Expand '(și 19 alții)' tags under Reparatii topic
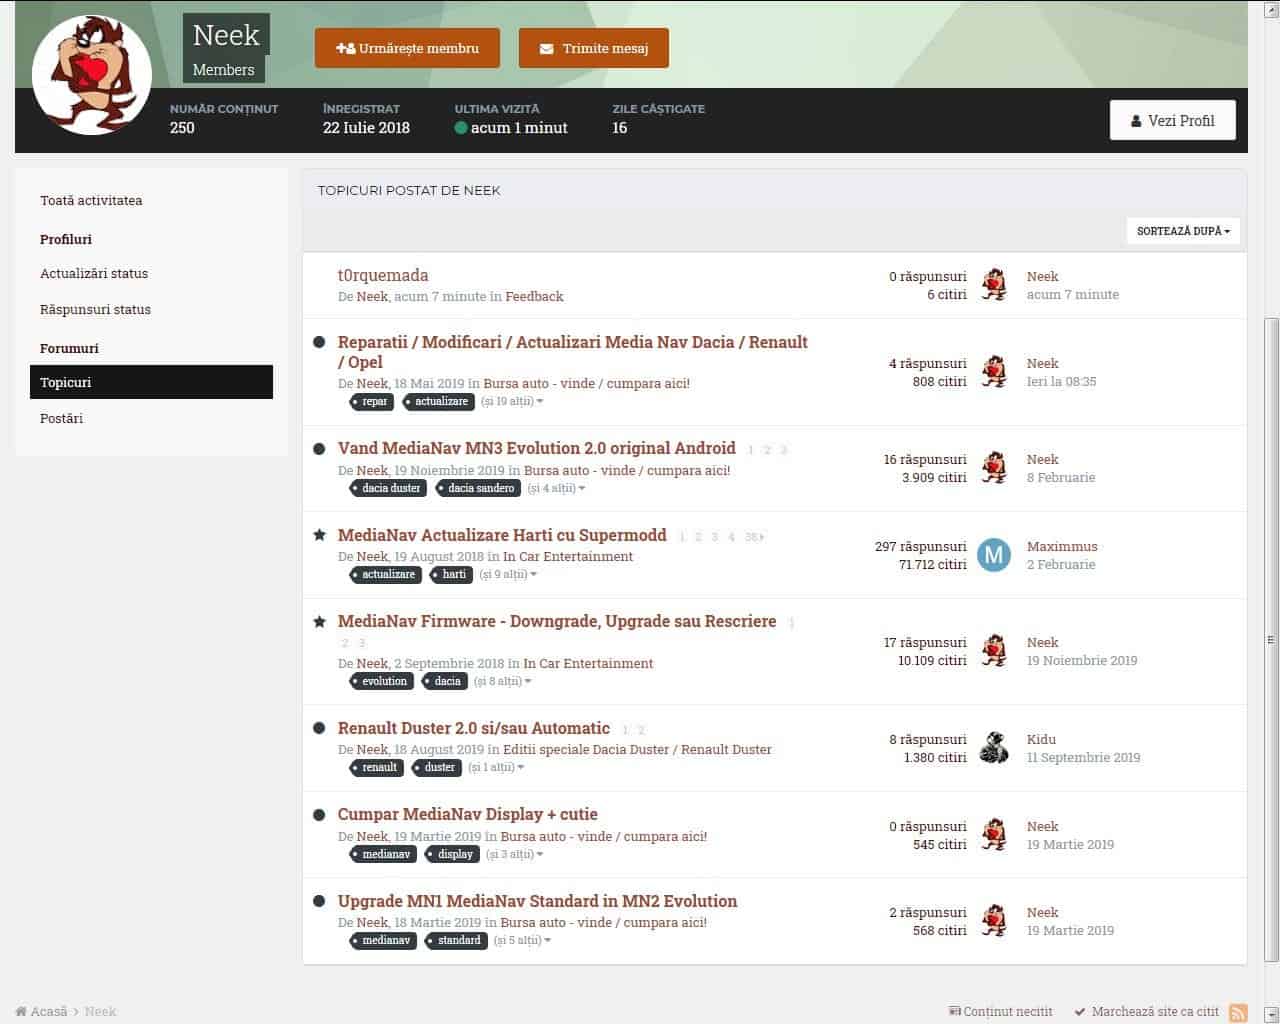1280x1024 pixels. pos(511,402)
